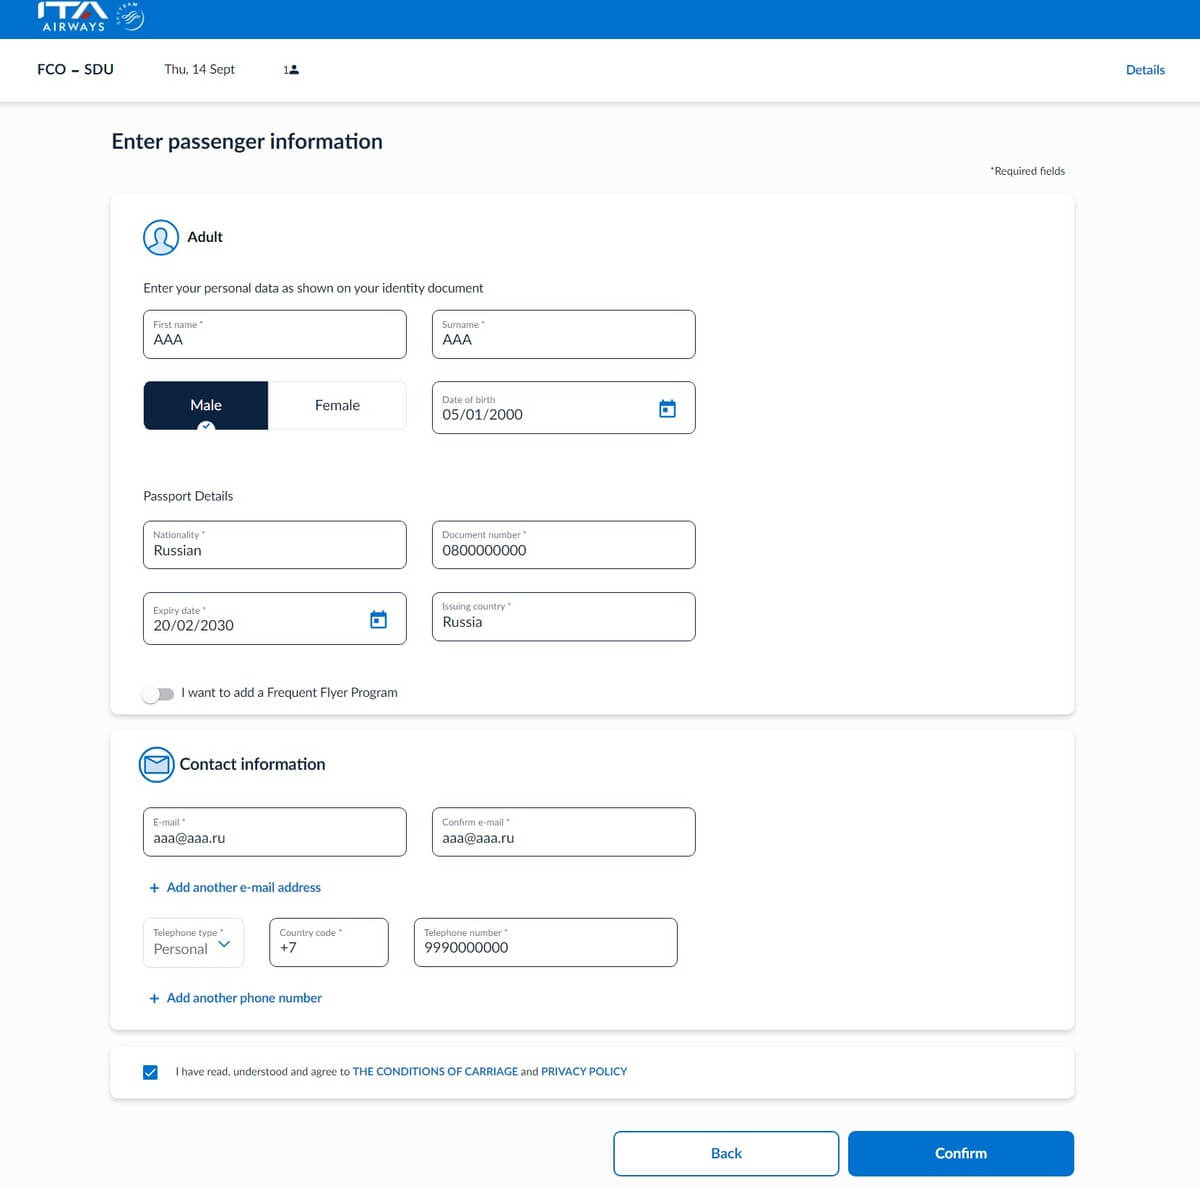Click the Adult passenger avatar icon

click(x=161, y=237)
